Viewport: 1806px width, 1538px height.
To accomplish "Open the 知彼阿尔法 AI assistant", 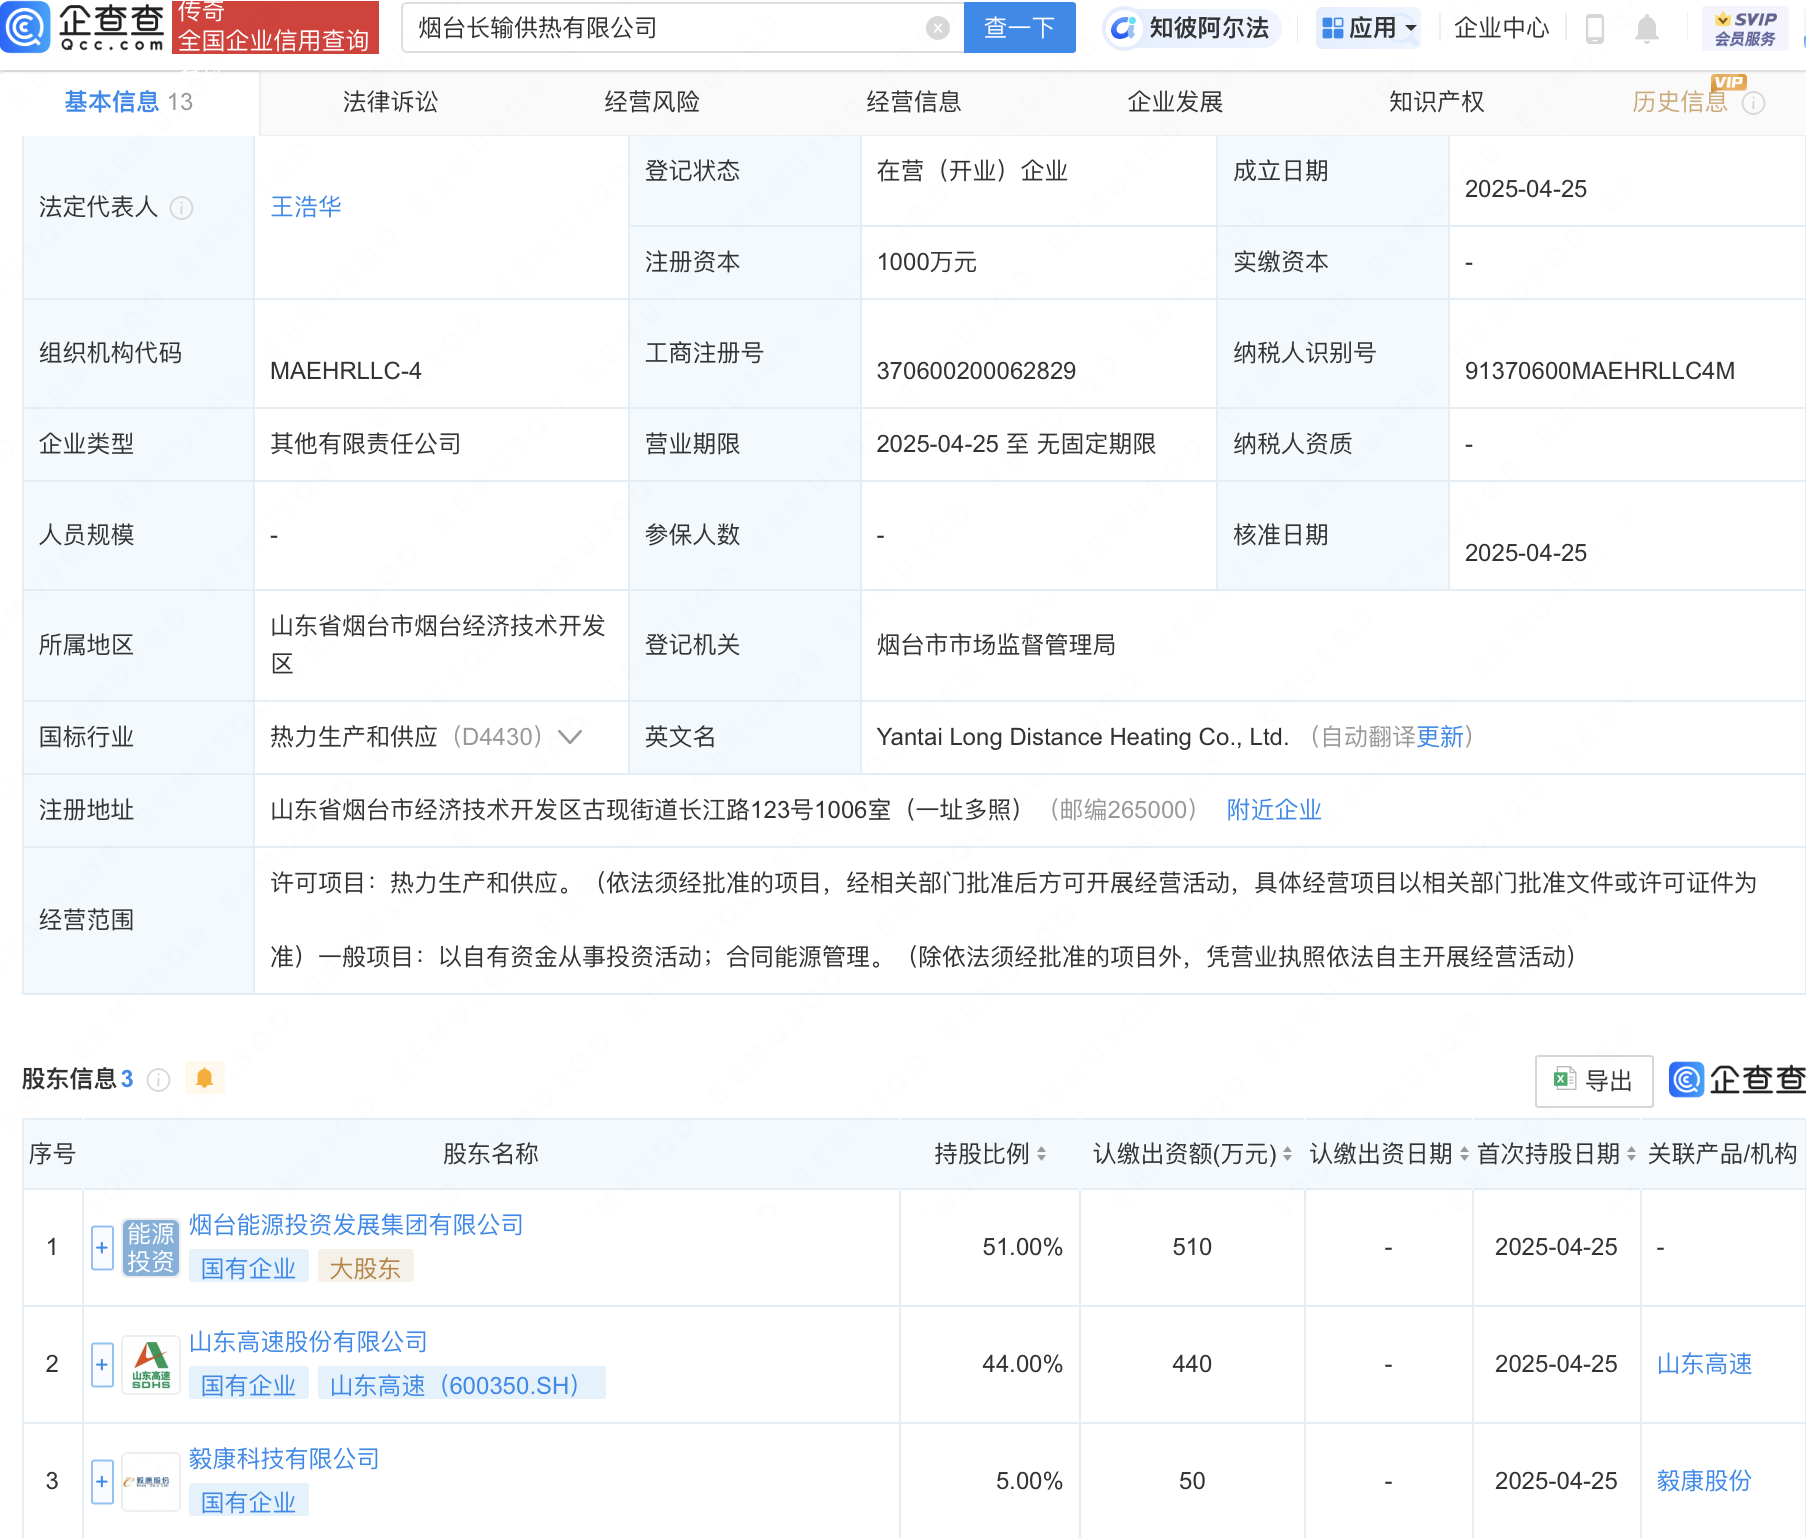I will (x=1191, y=28).
